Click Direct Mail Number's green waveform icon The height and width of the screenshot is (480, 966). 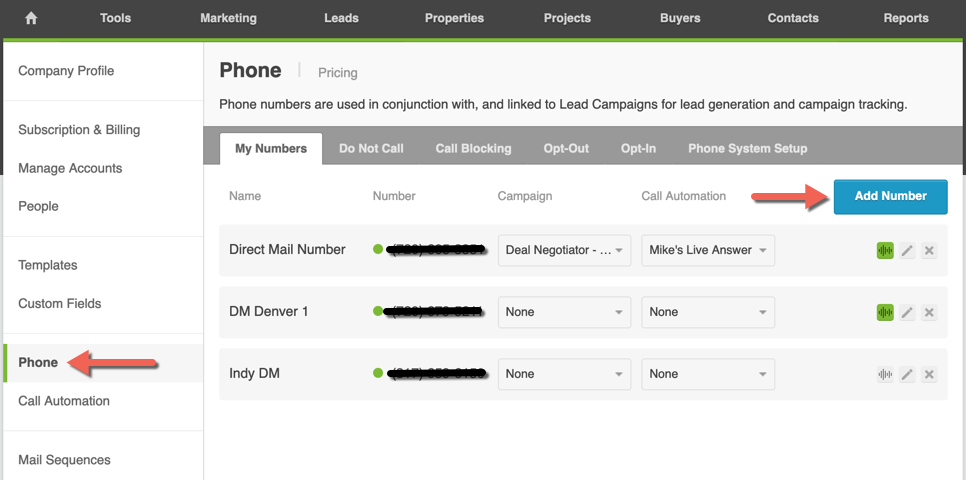pyautogui.click(x=885, y=250)
